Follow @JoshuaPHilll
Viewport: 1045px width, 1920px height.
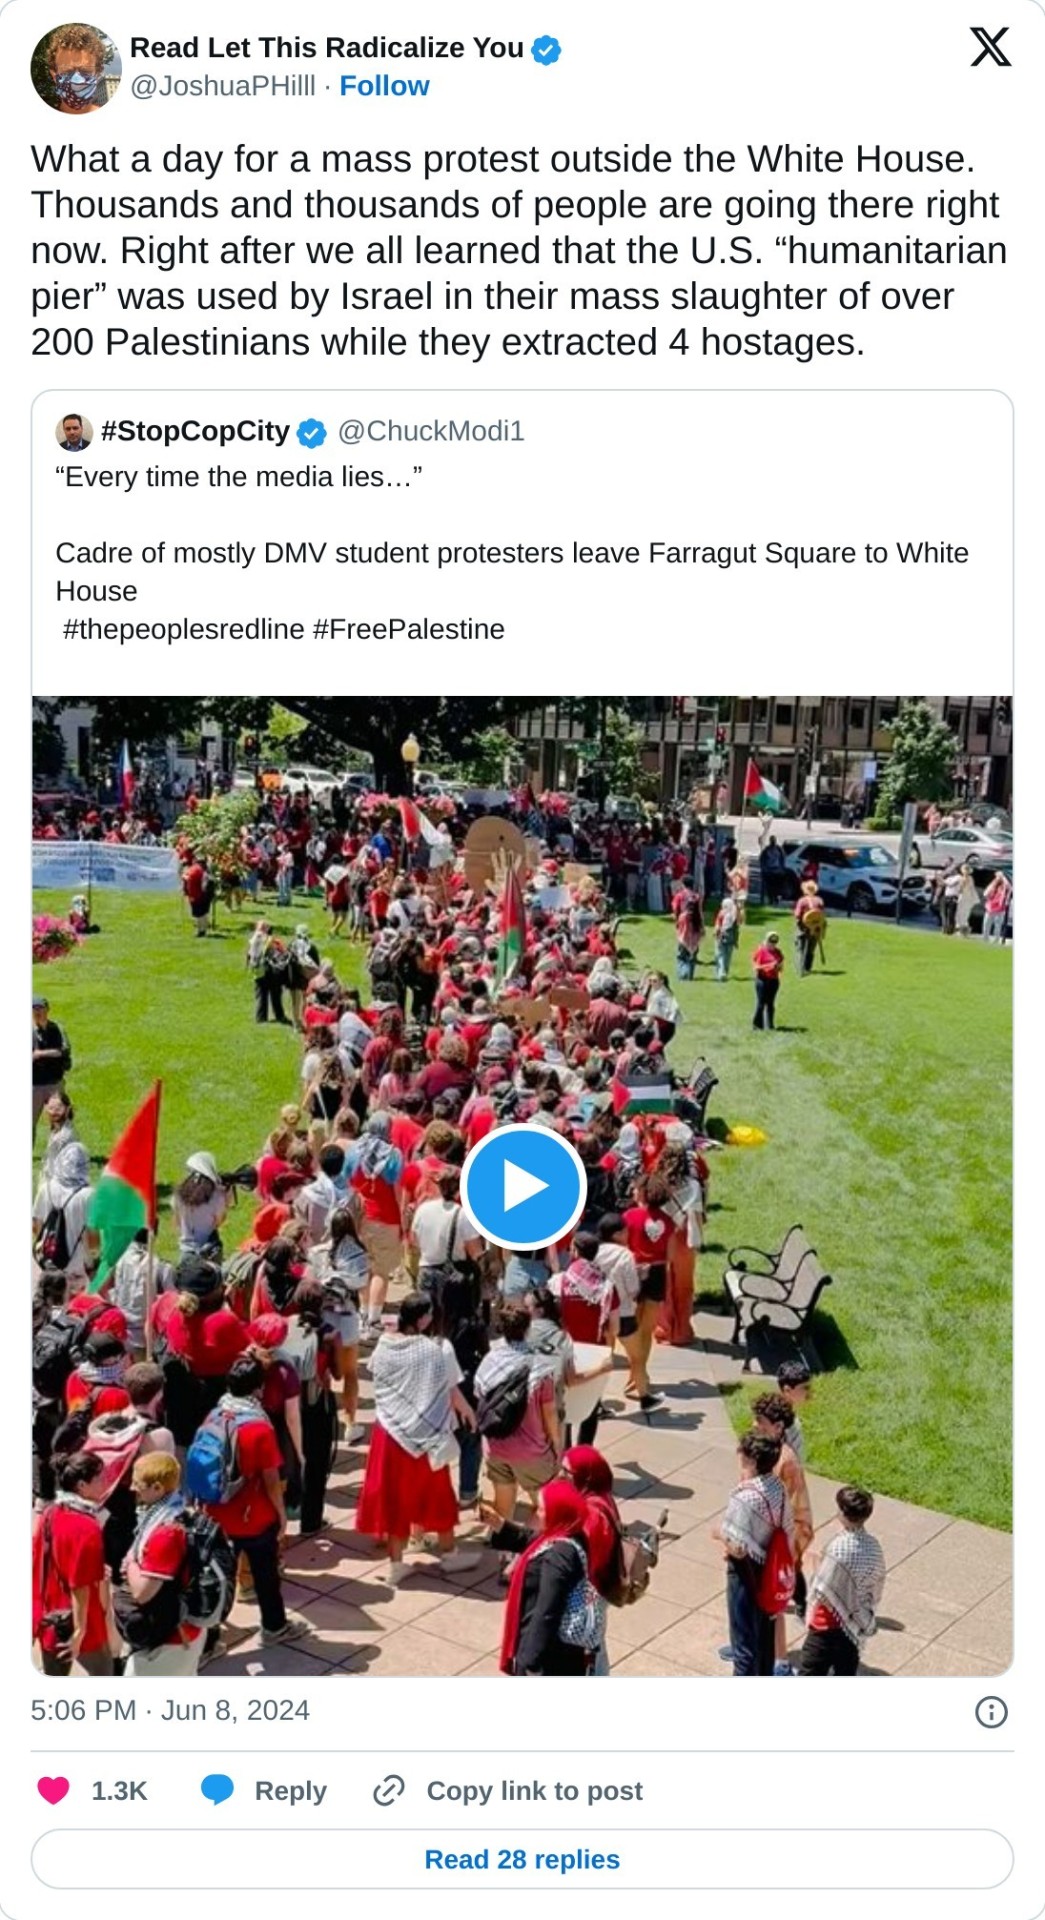click(x=384, y=86)
